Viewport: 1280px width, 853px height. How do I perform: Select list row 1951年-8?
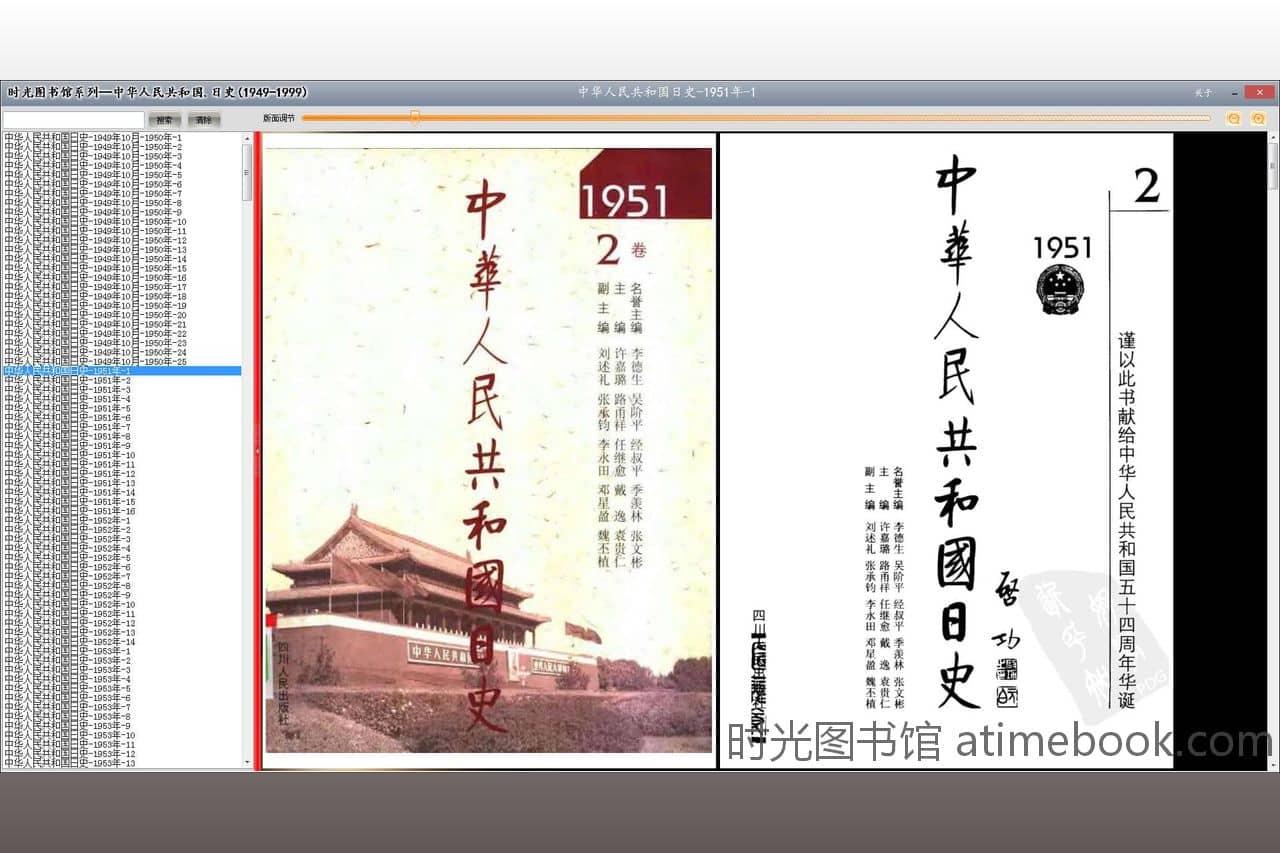121,436
